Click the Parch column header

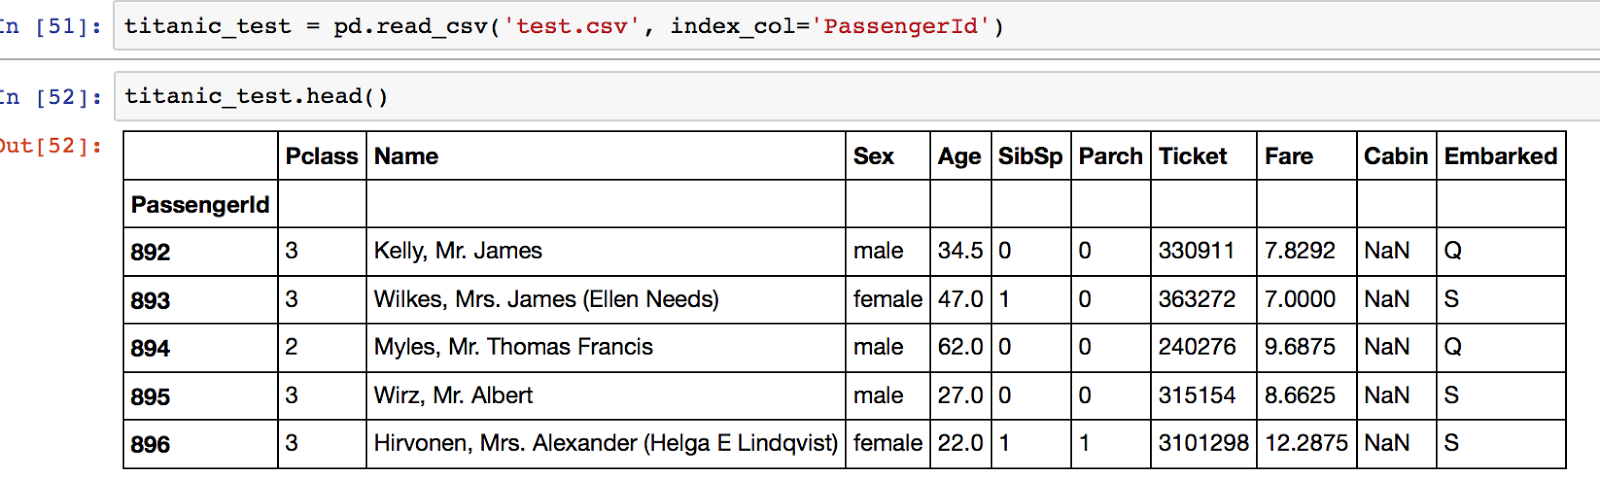pyautogui.click(x=1110, y=156)
